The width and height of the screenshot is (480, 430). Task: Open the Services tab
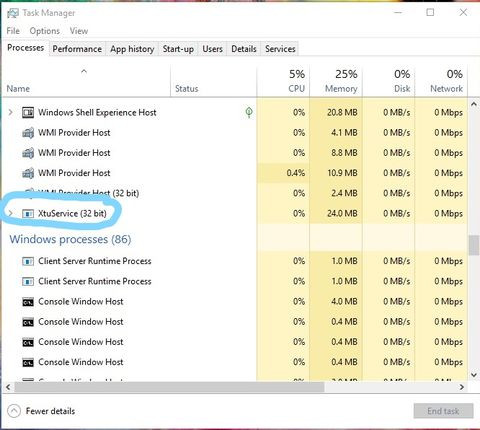point(280,49)
